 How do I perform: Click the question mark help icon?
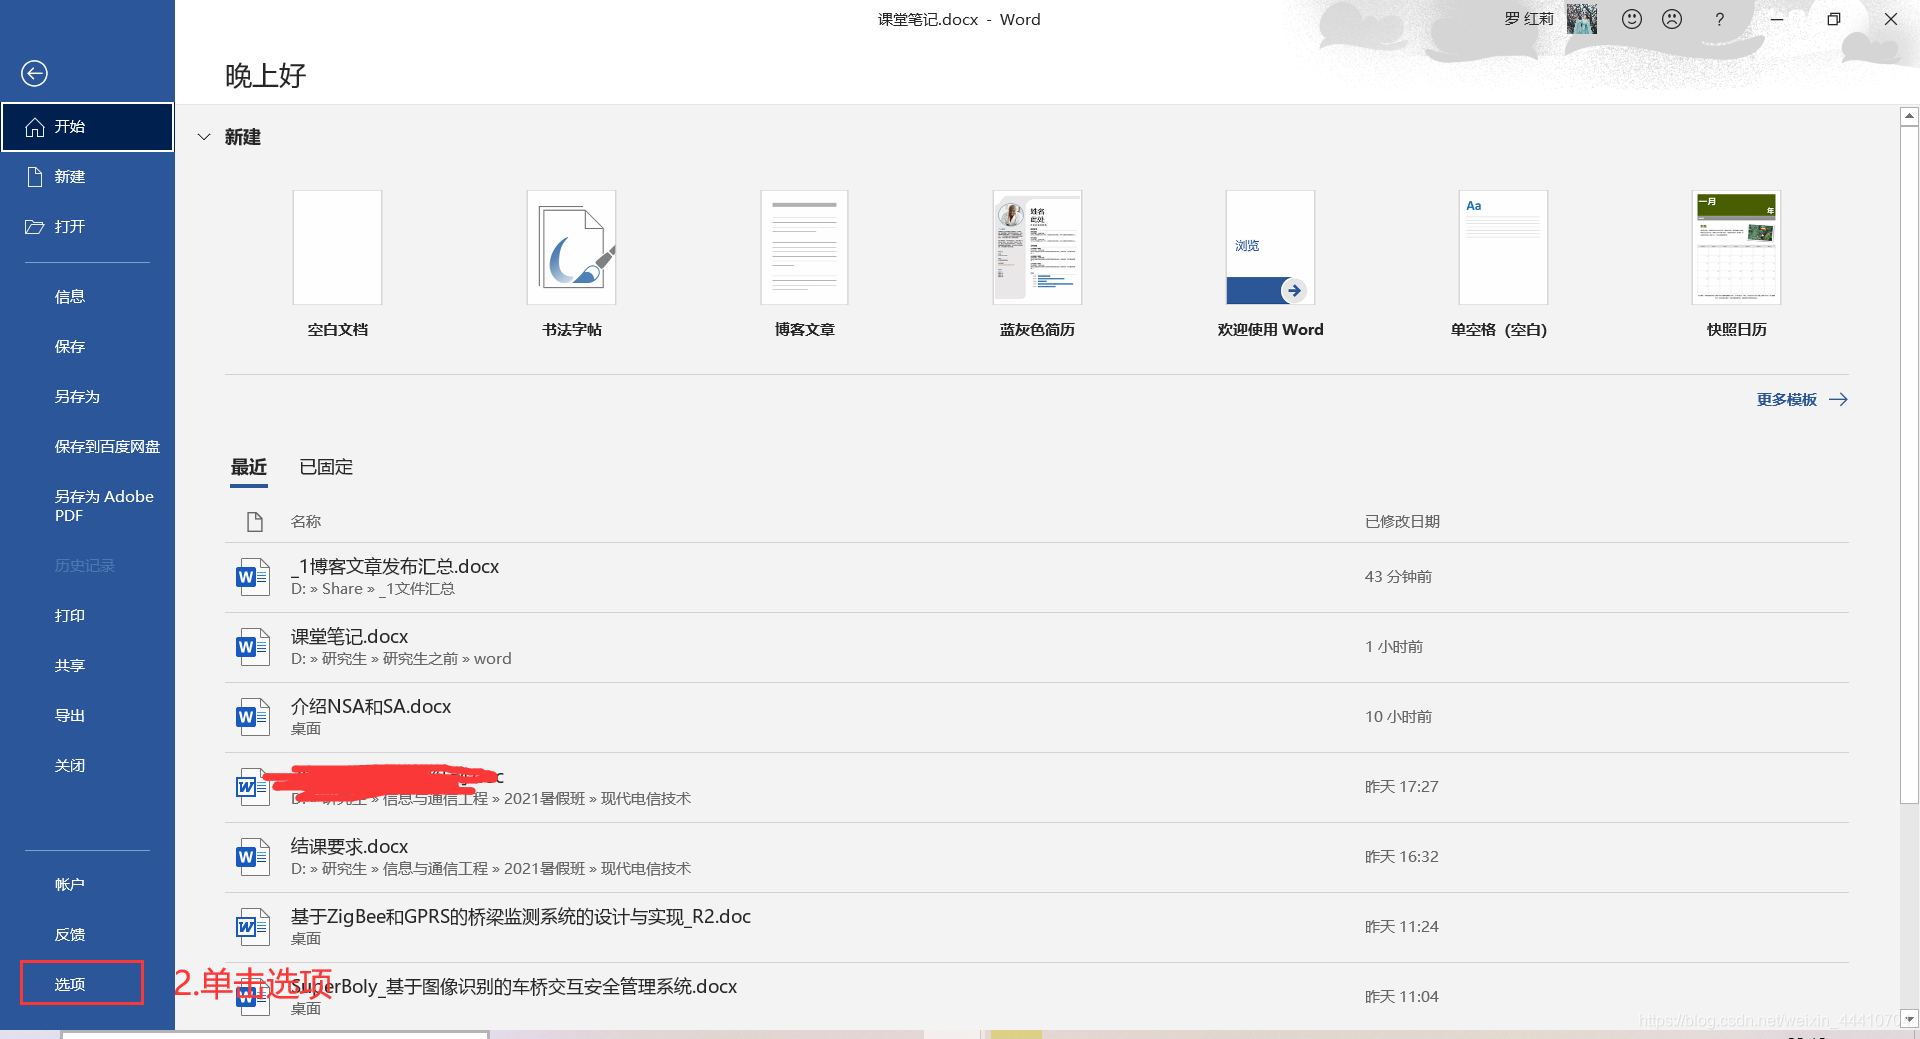(1719, 19)
